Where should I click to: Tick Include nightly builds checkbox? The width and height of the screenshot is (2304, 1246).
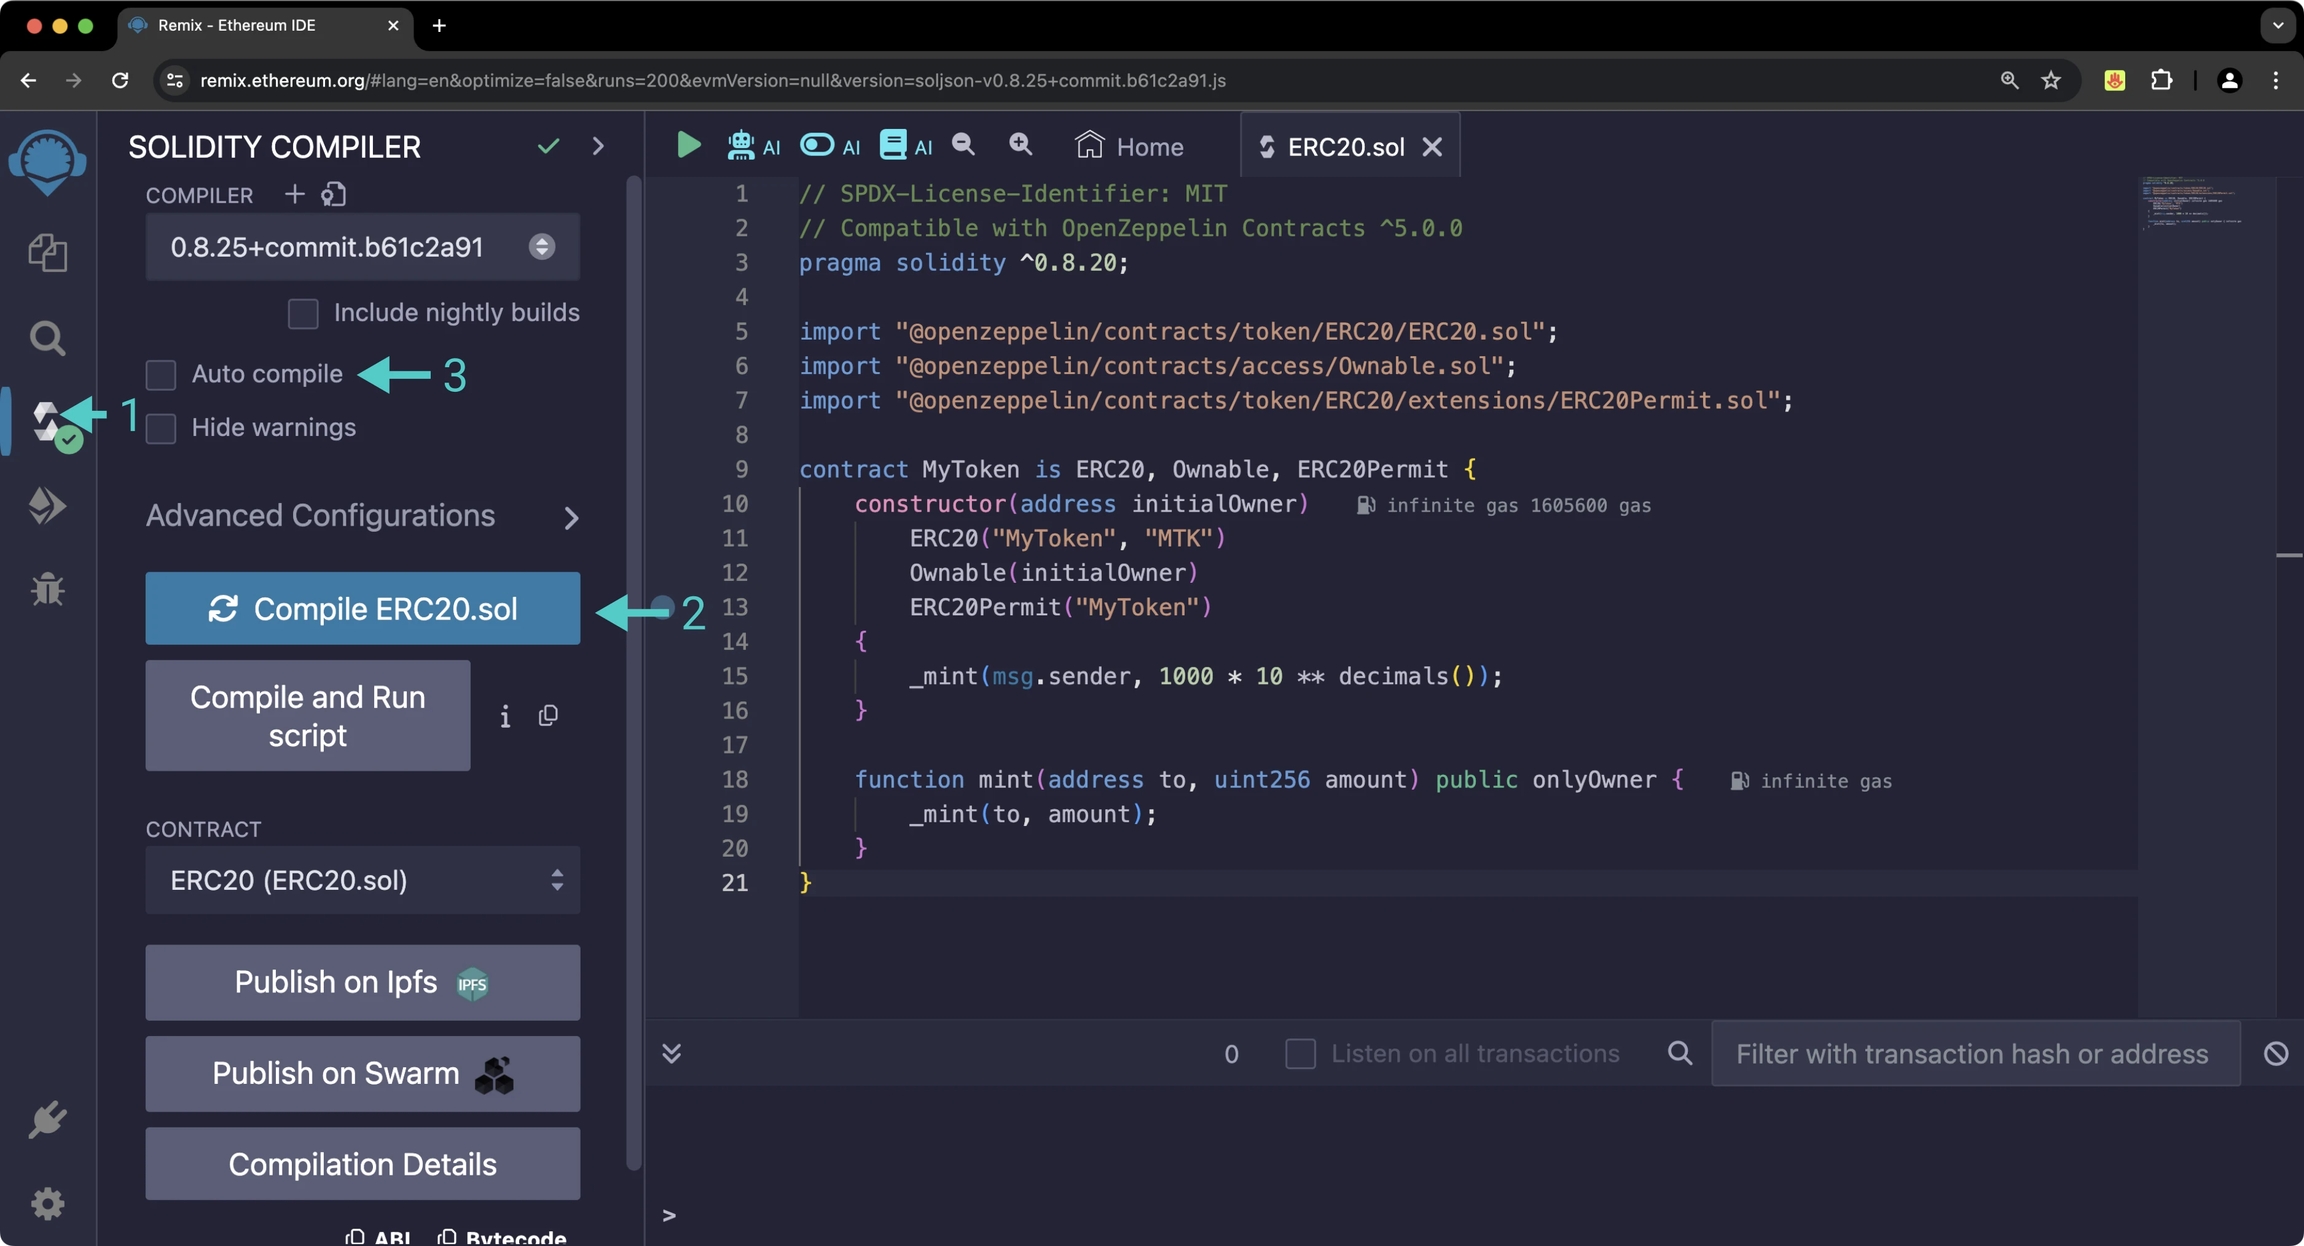[303, 314]
